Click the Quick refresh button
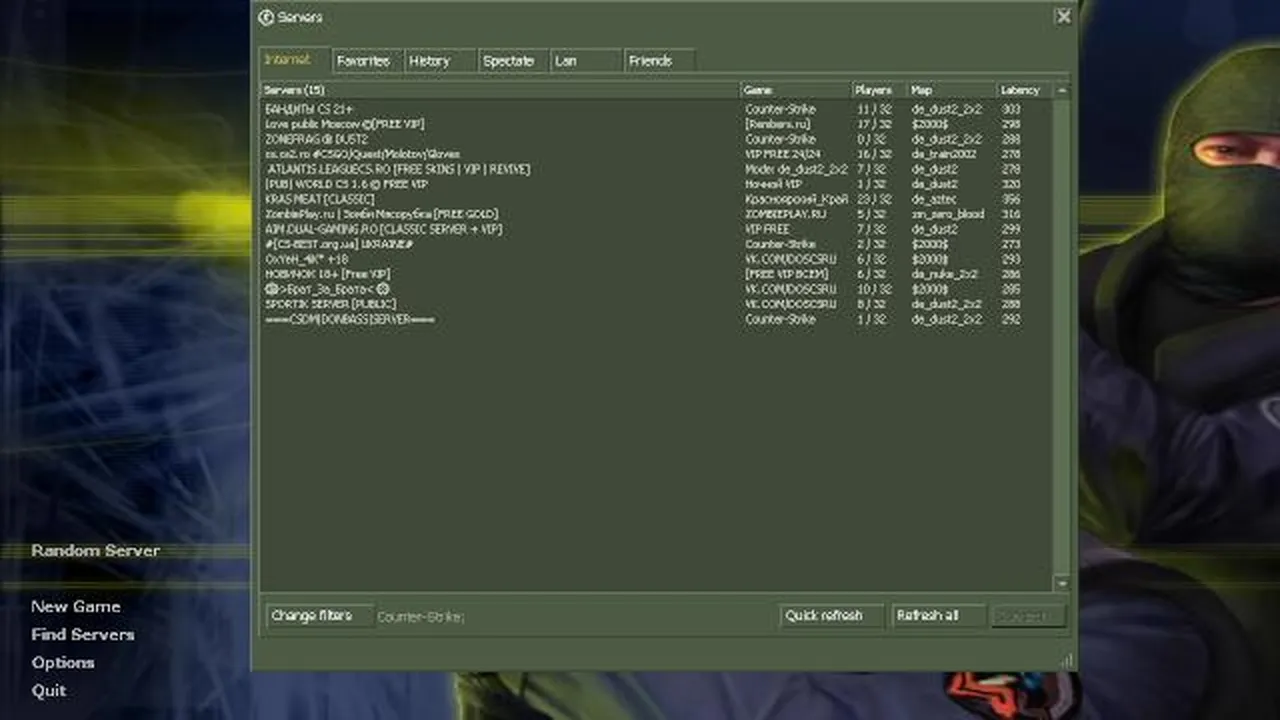The image size is (1280, 720). coord(831,616)
